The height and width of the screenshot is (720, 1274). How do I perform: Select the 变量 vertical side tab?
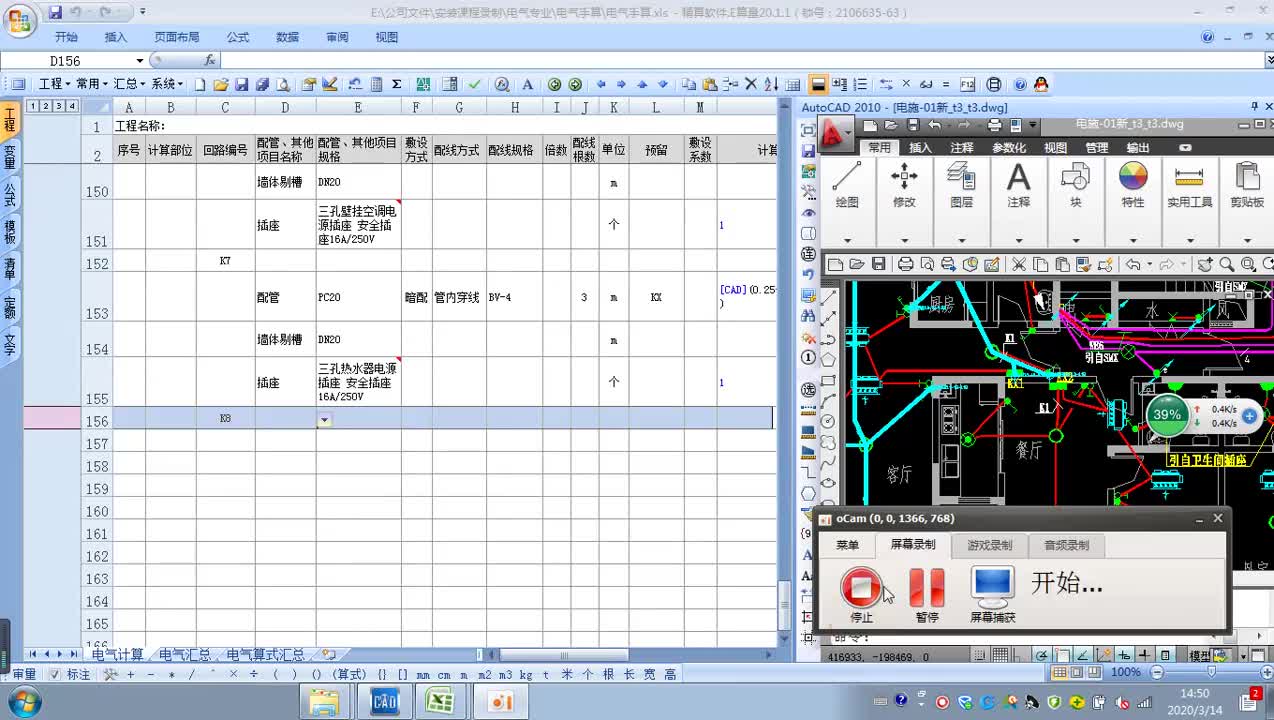[x=10, y=157]
